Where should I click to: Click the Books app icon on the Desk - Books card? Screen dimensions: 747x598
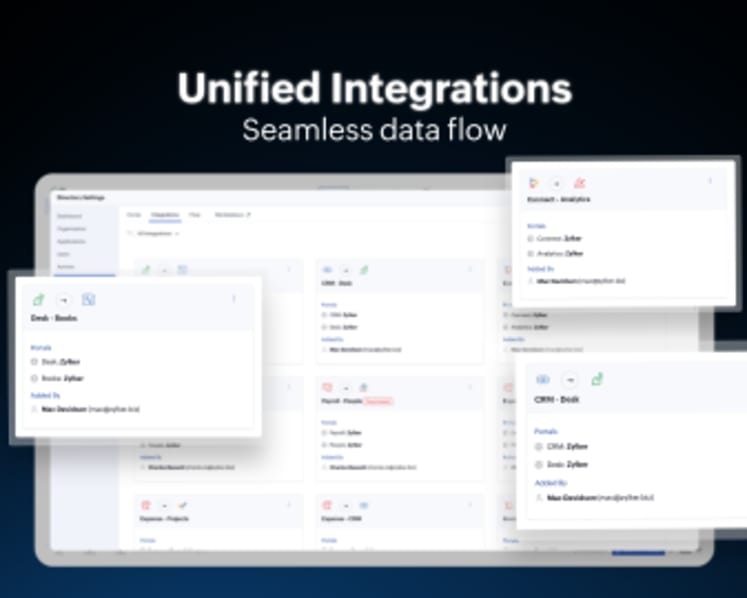pos(88,299)
